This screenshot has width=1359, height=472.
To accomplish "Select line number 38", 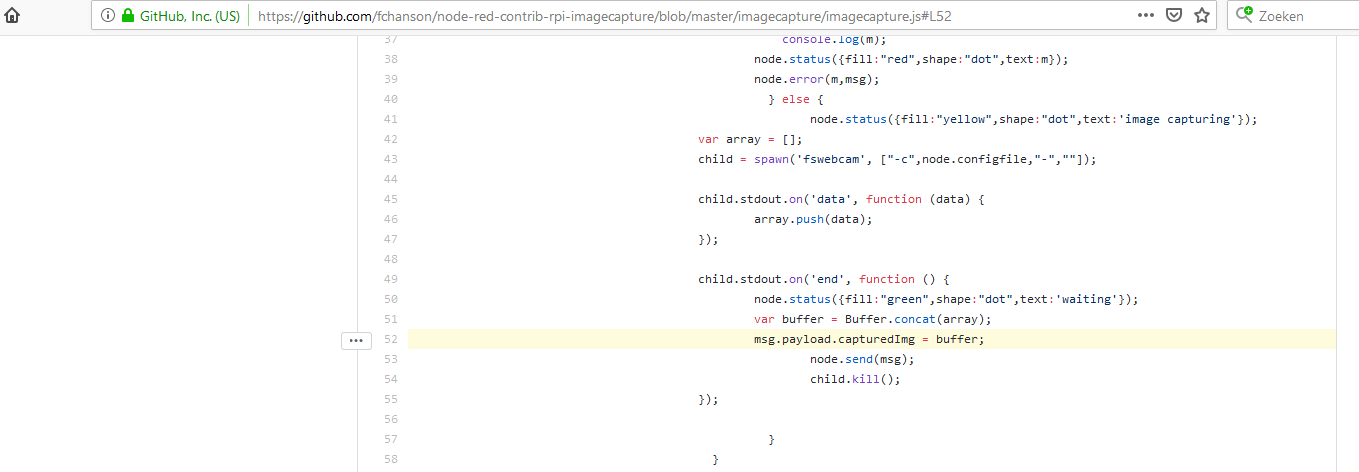I will 390,59.
